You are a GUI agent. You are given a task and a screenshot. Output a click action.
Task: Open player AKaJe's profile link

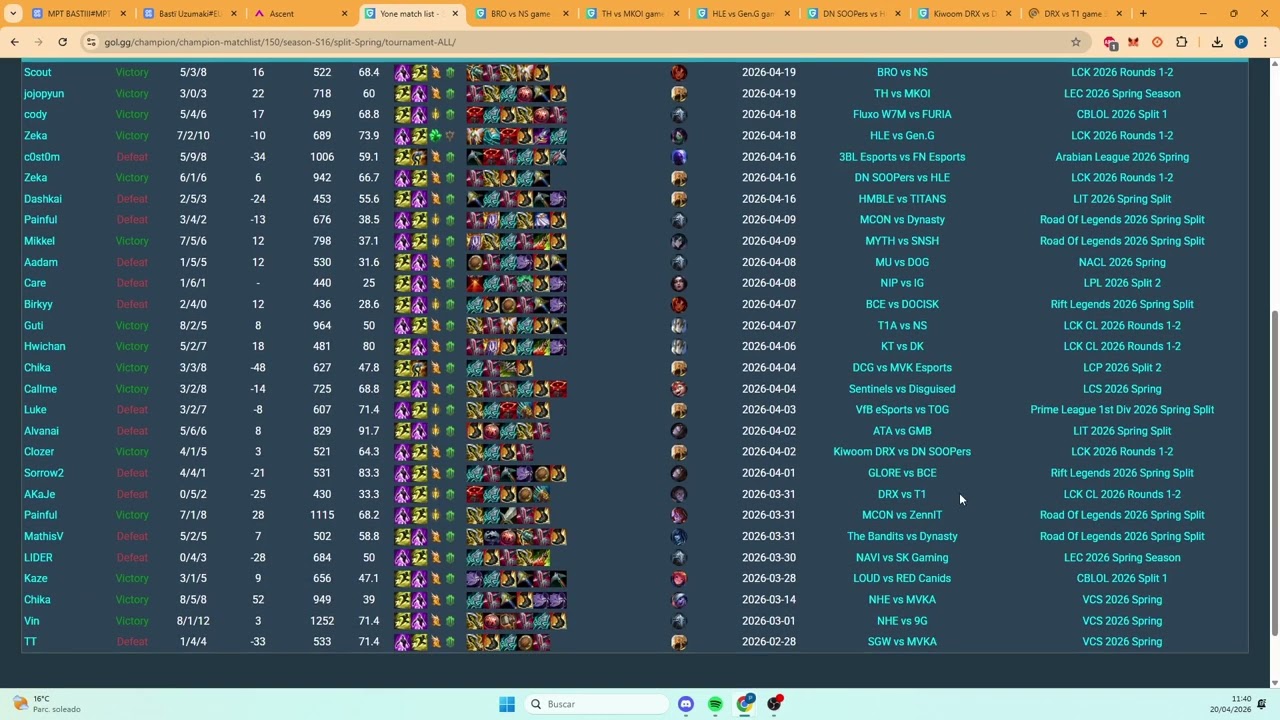click(x=39, y=494)
